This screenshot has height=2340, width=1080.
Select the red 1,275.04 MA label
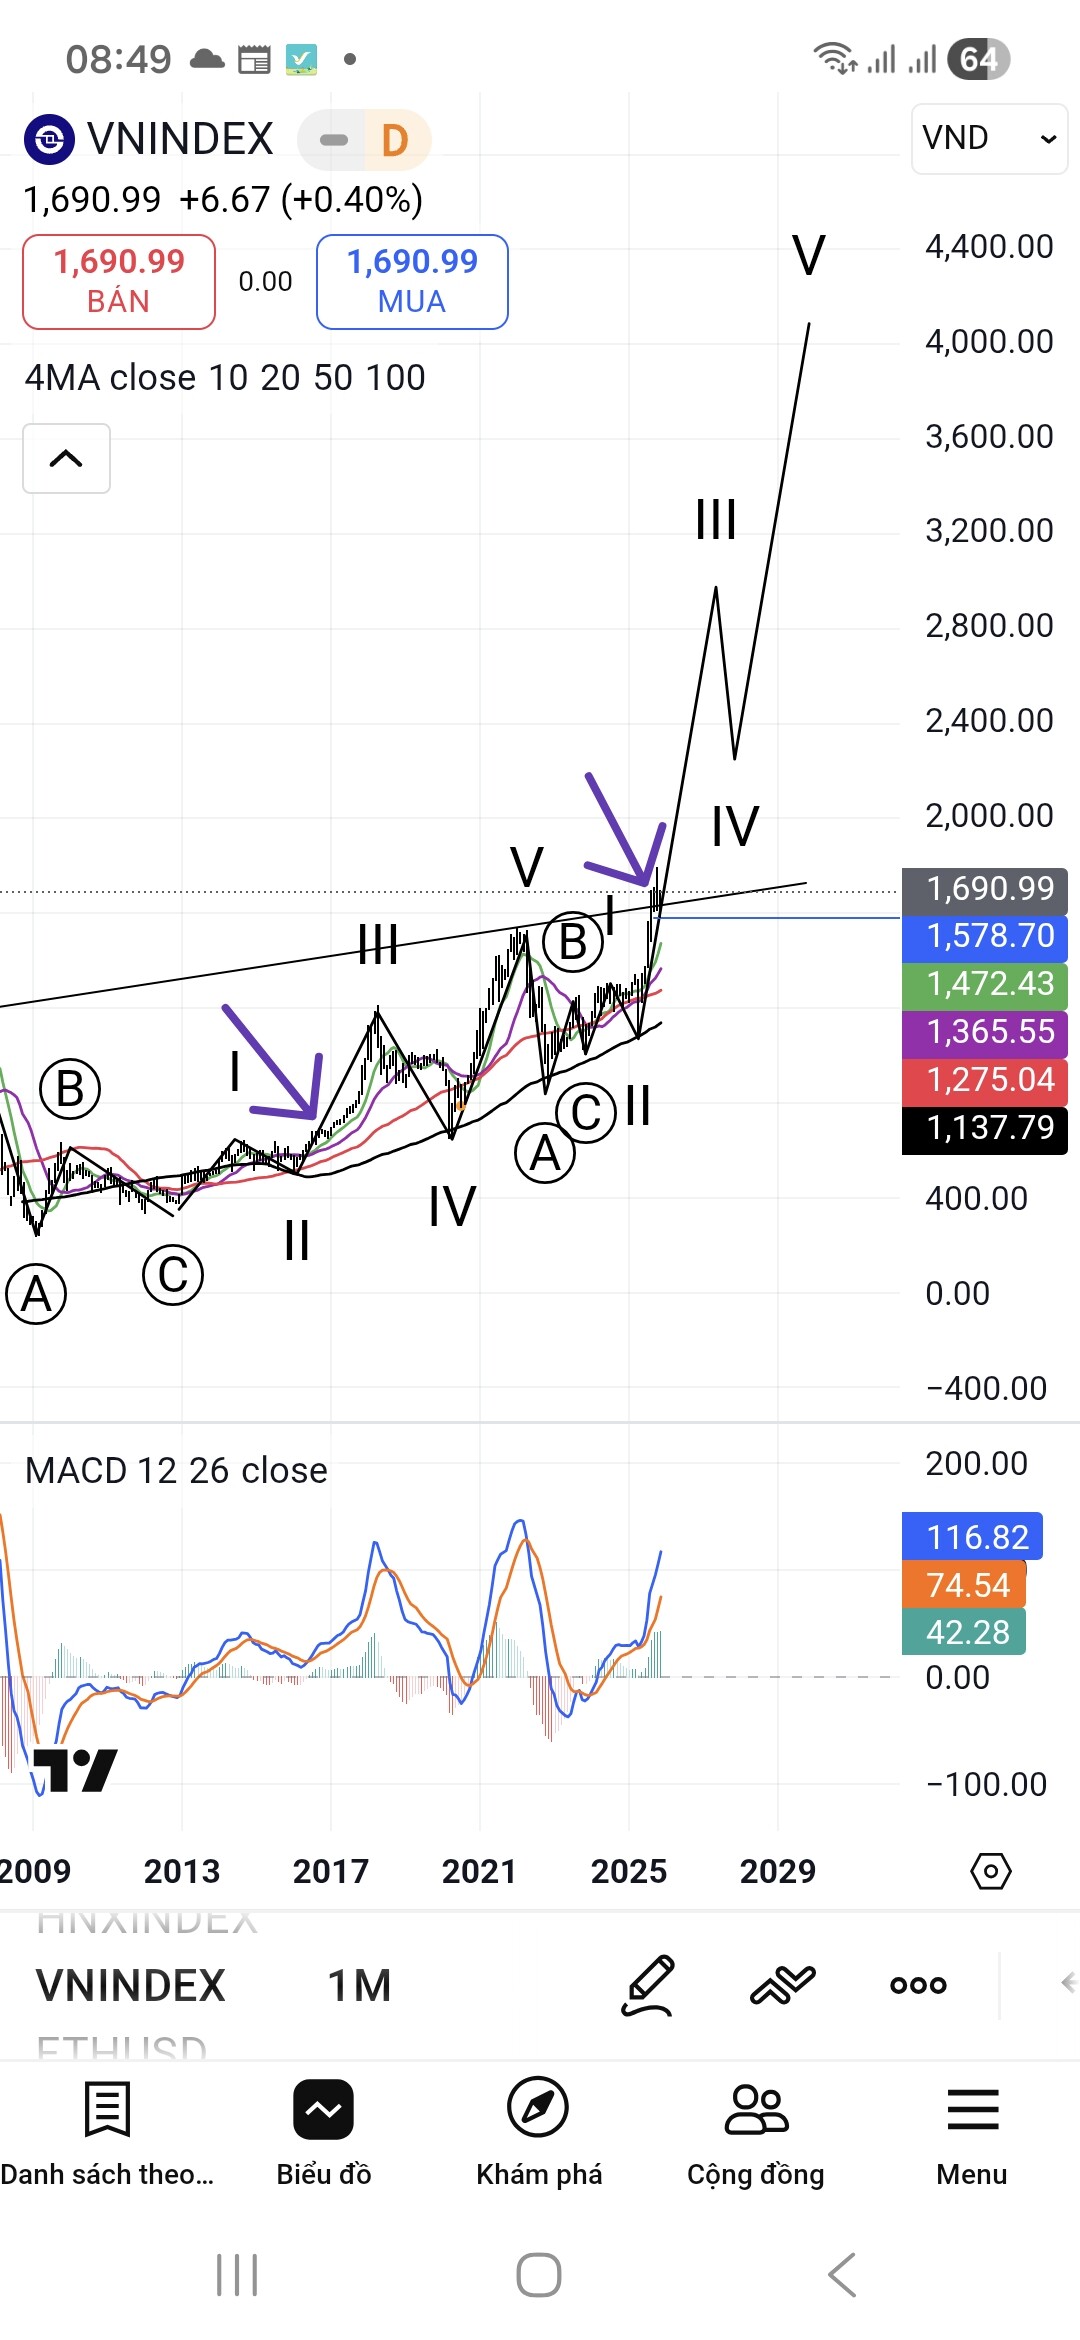(x=985, y=1080)
